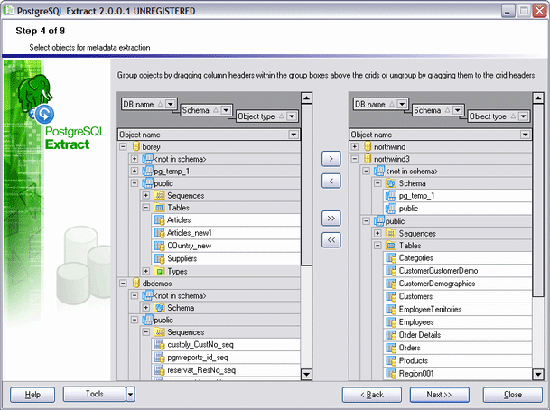This screenshot has width=550, height=410.
Task: Select the EmployeeTerritories table row
Action: (x=458, y=309)
